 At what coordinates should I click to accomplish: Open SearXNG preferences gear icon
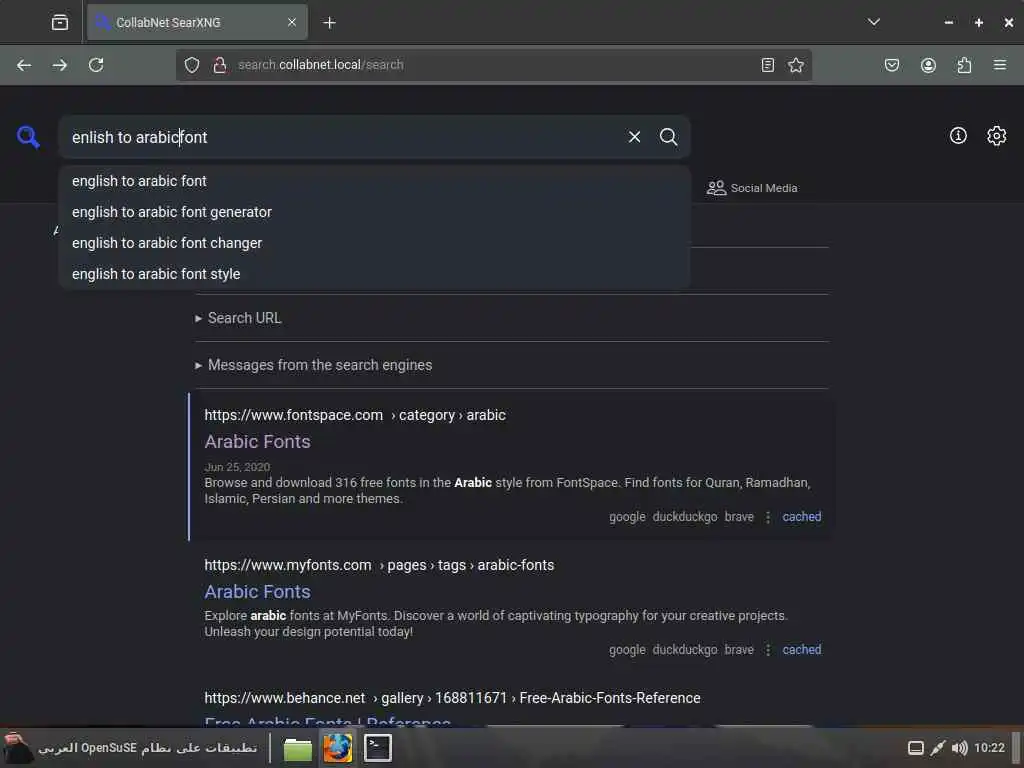click(x=996, y=136)
